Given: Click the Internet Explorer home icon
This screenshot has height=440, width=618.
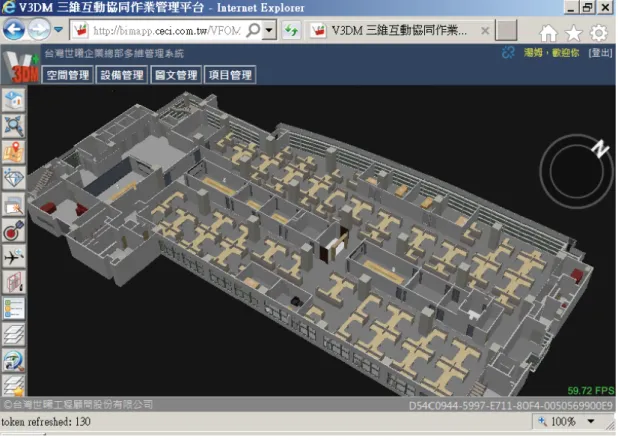Looking at the screenshot, I should 548,33.
